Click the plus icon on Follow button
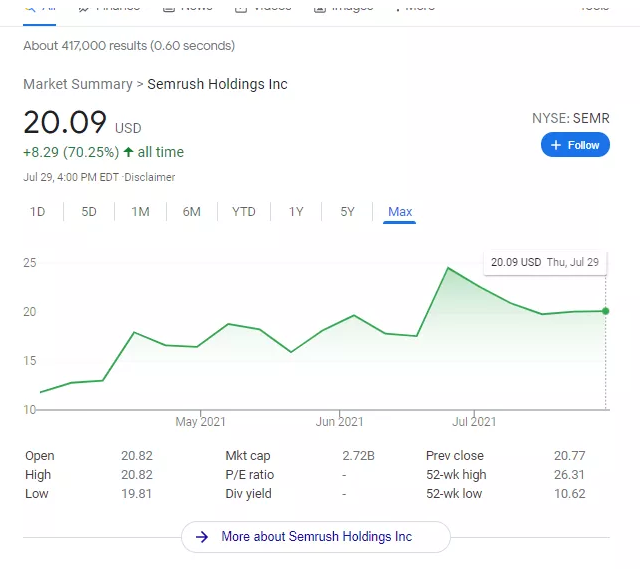This screenshot has width=640, height=569. 557,145
